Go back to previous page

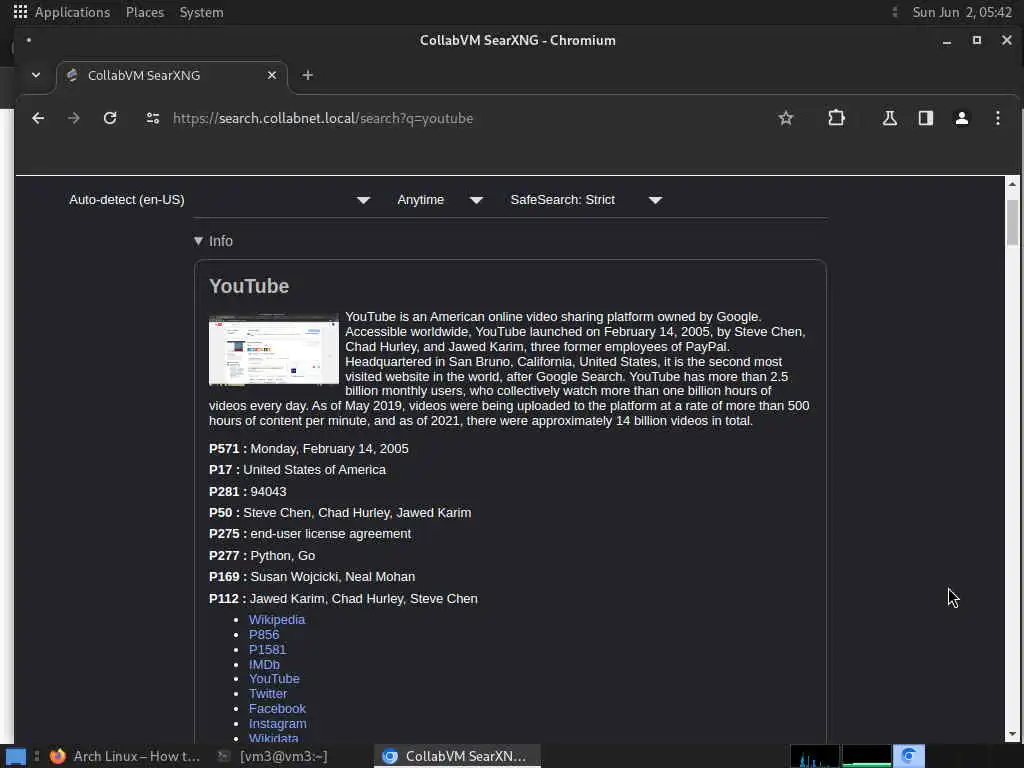pyautogui.click(x=38, y=118)
